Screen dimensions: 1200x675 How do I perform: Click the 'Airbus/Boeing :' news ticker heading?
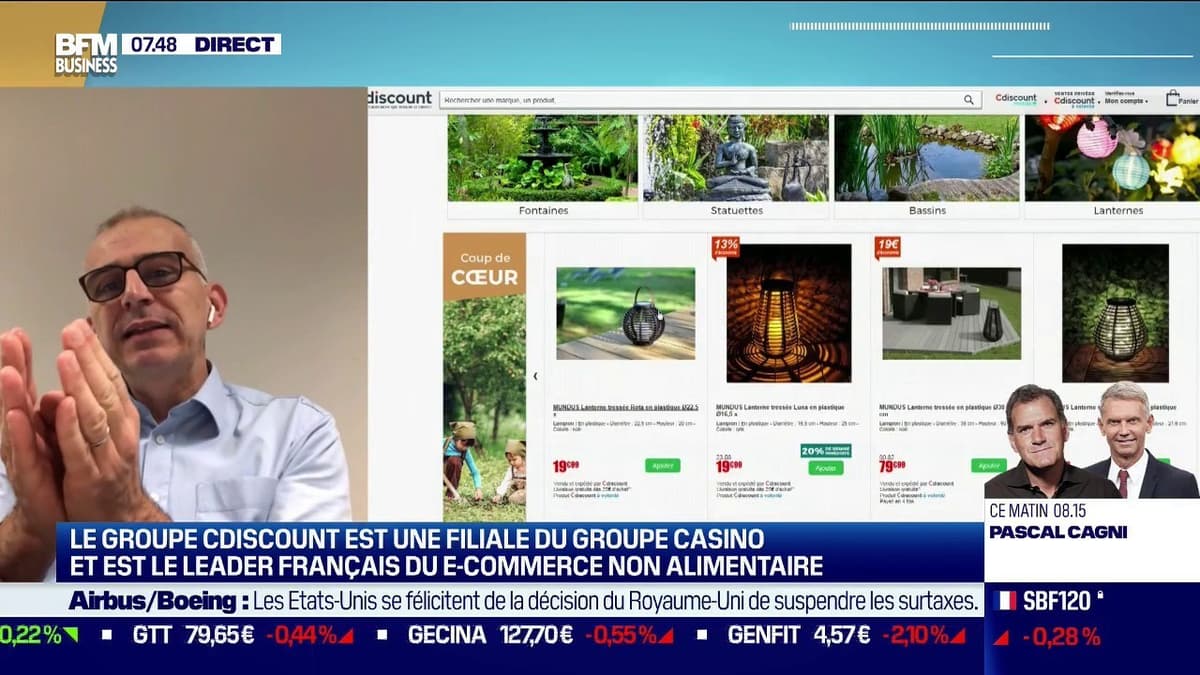point(158,601)
